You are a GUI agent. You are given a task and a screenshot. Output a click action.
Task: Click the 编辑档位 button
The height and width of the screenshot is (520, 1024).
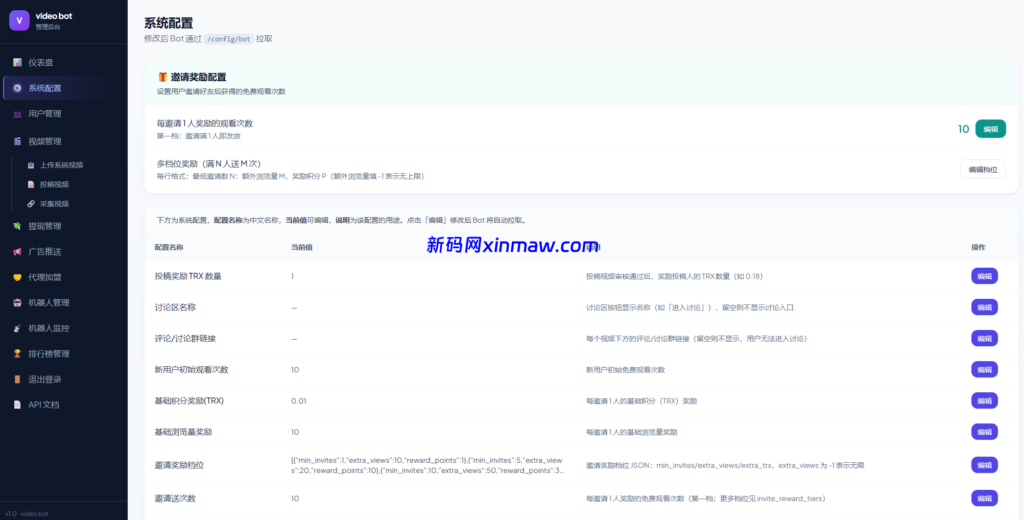pos(982,169)
